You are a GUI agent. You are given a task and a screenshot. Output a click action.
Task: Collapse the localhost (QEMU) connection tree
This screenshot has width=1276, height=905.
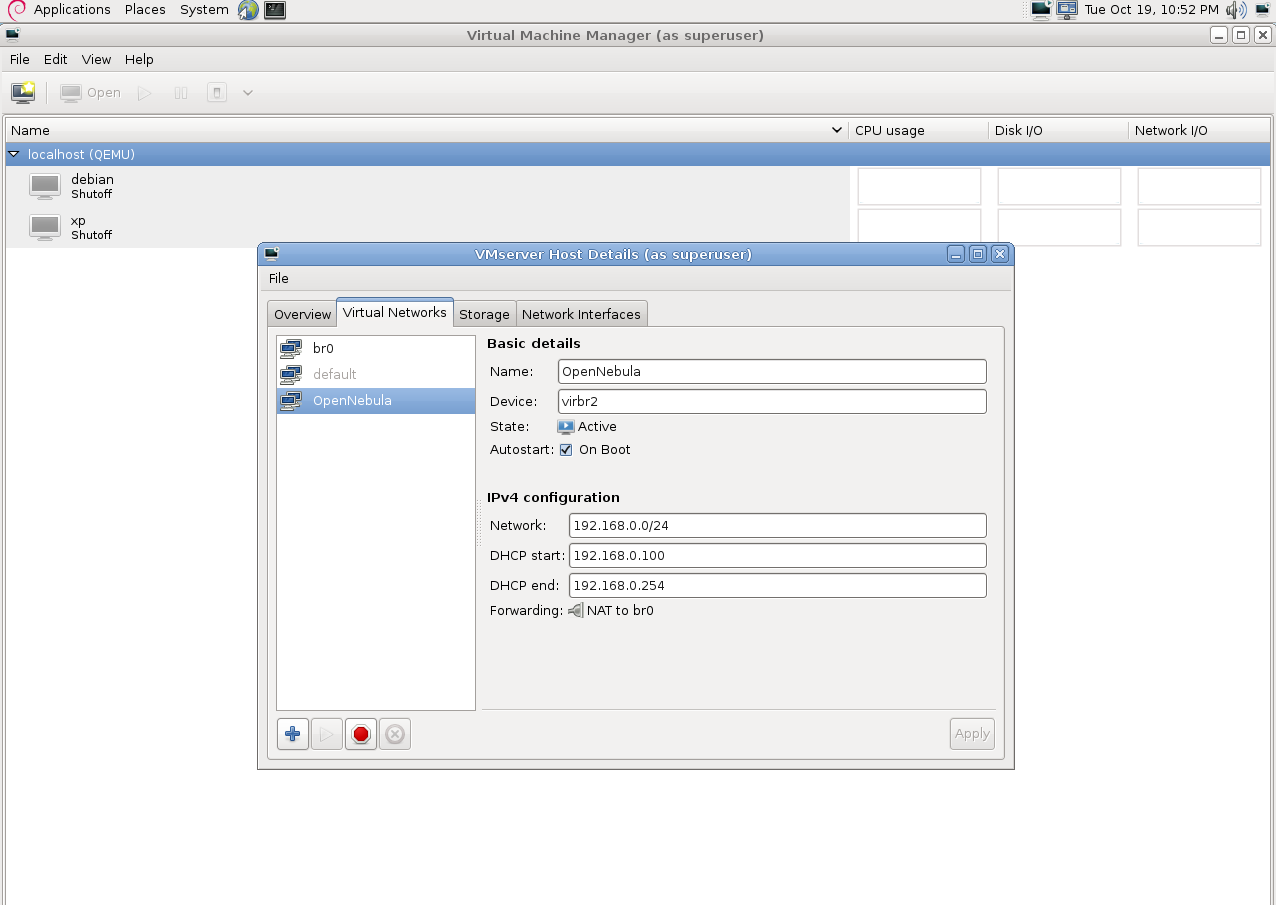click(x=14, y=155)
